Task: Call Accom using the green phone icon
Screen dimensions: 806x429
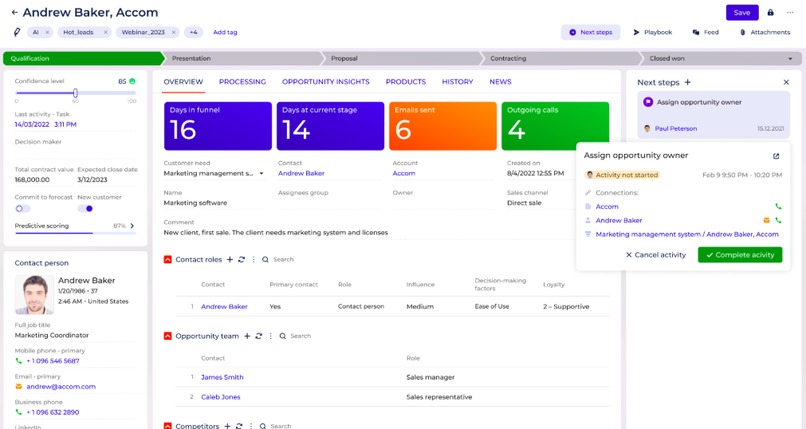Action: point(778,207)
